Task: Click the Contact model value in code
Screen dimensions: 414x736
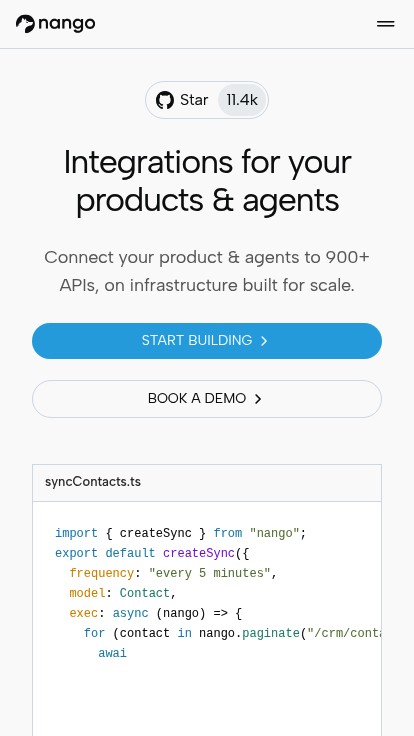Action: [145, 593]
